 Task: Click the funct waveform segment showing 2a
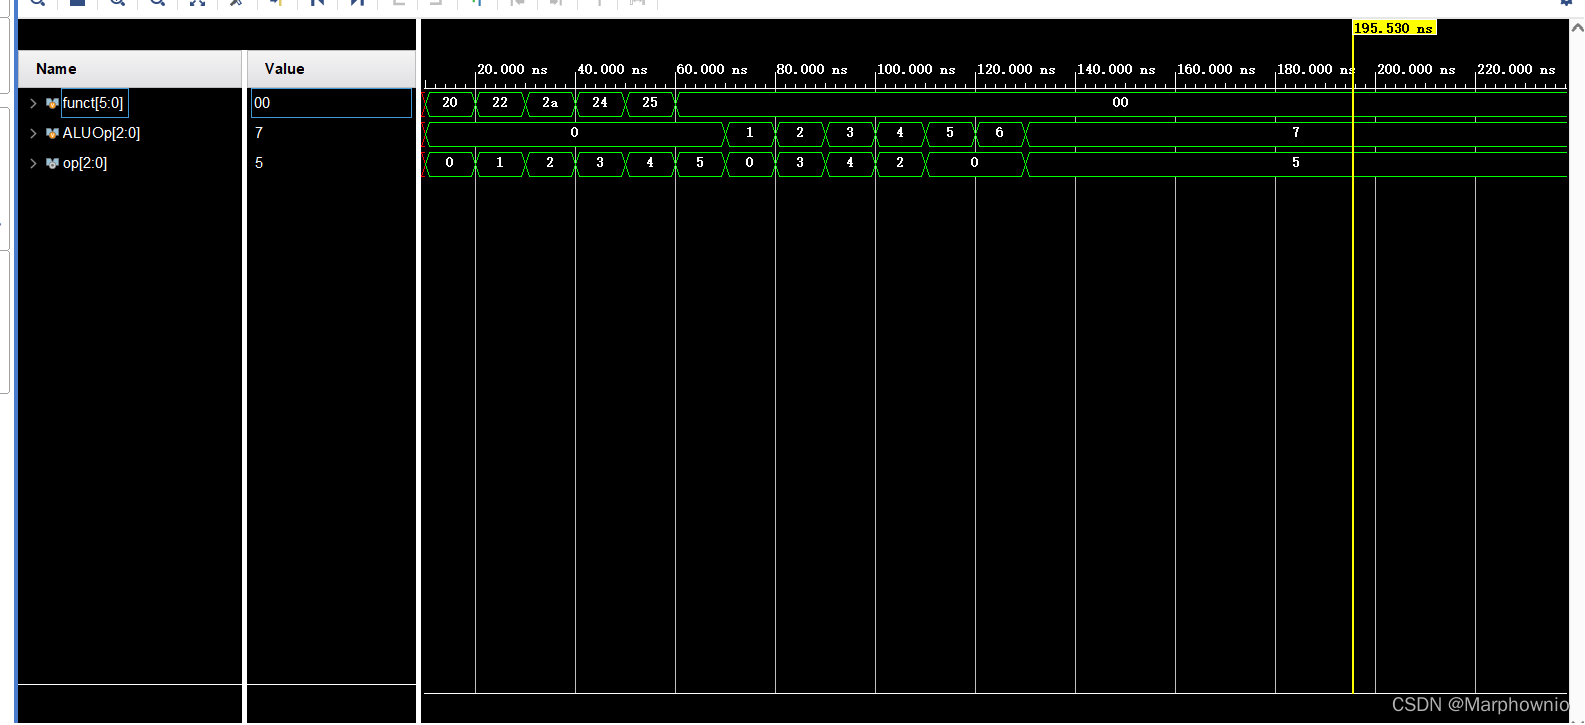550,103
